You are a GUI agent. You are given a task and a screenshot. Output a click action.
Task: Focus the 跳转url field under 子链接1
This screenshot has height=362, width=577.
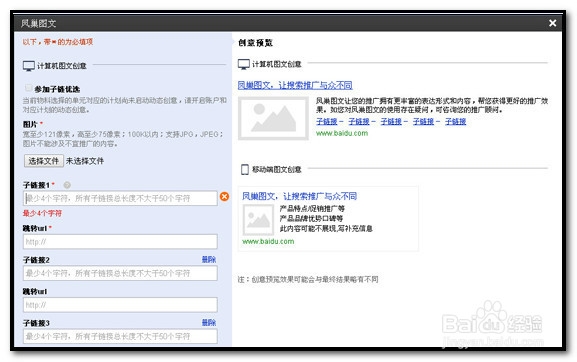120,242
